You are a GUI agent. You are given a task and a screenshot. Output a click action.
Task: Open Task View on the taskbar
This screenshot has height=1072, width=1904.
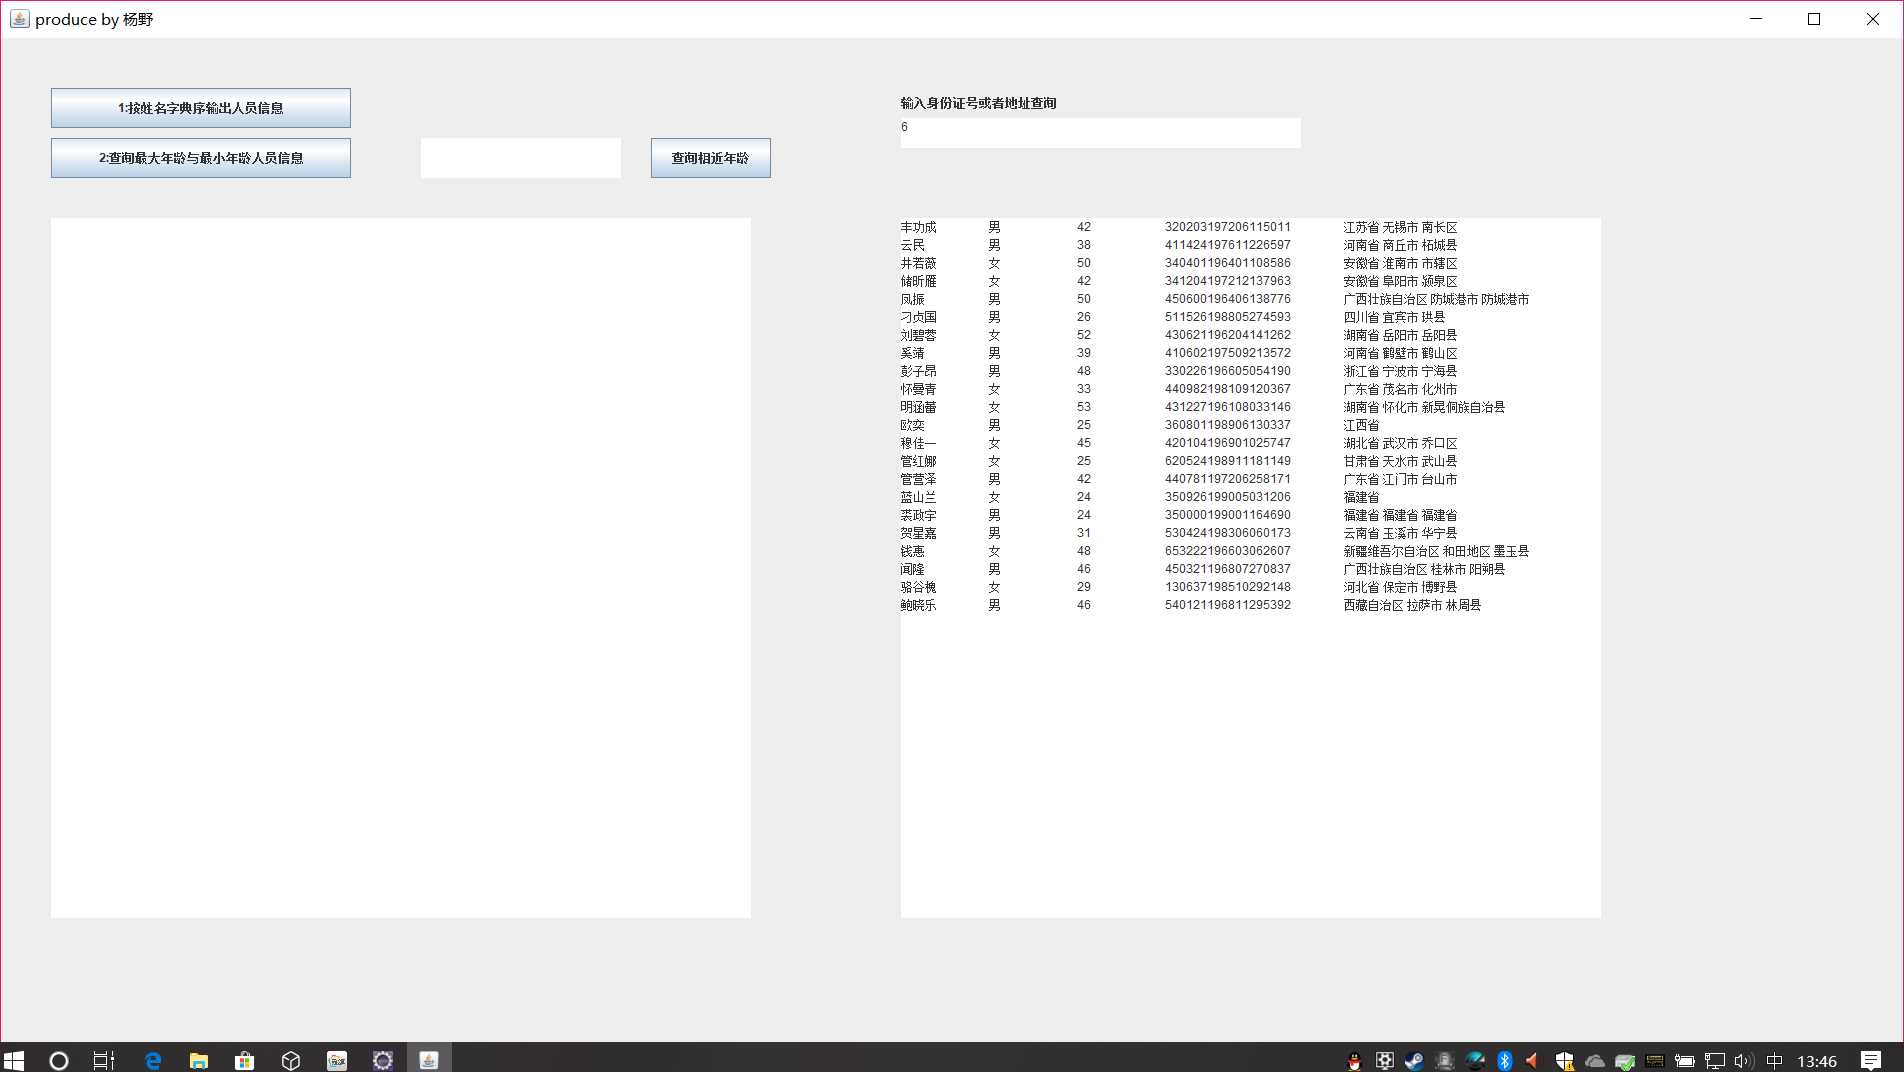point(104,1060)
